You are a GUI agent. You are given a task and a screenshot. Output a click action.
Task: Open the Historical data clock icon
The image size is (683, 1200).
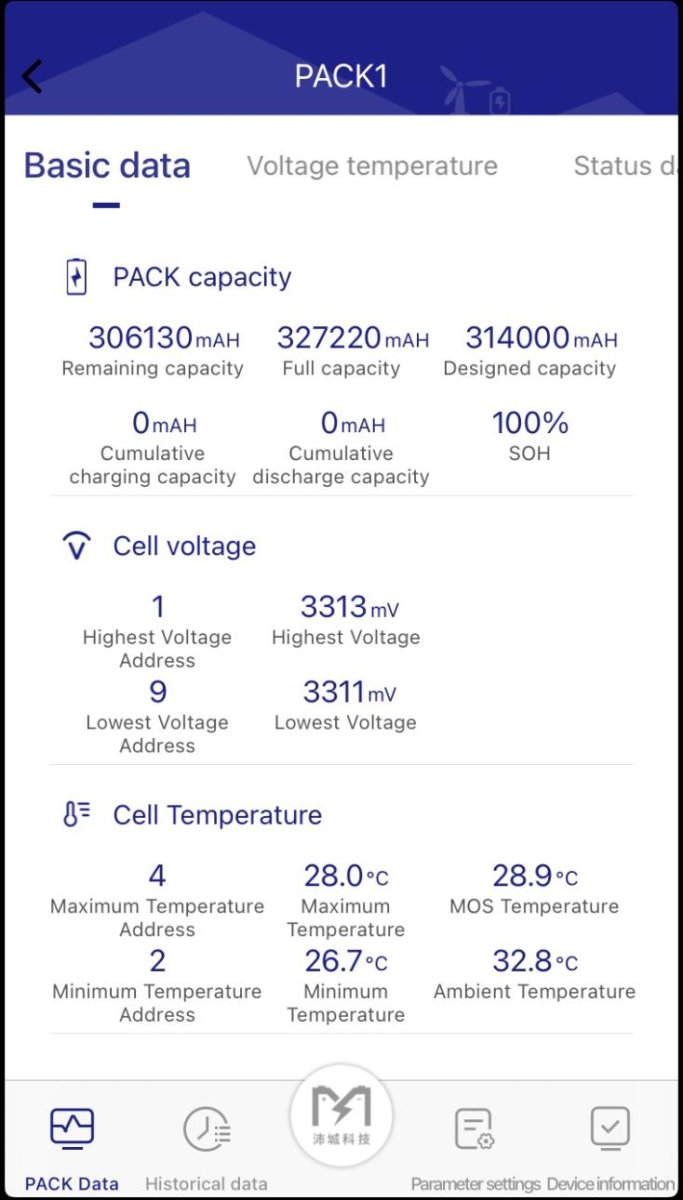point(207,1130)
